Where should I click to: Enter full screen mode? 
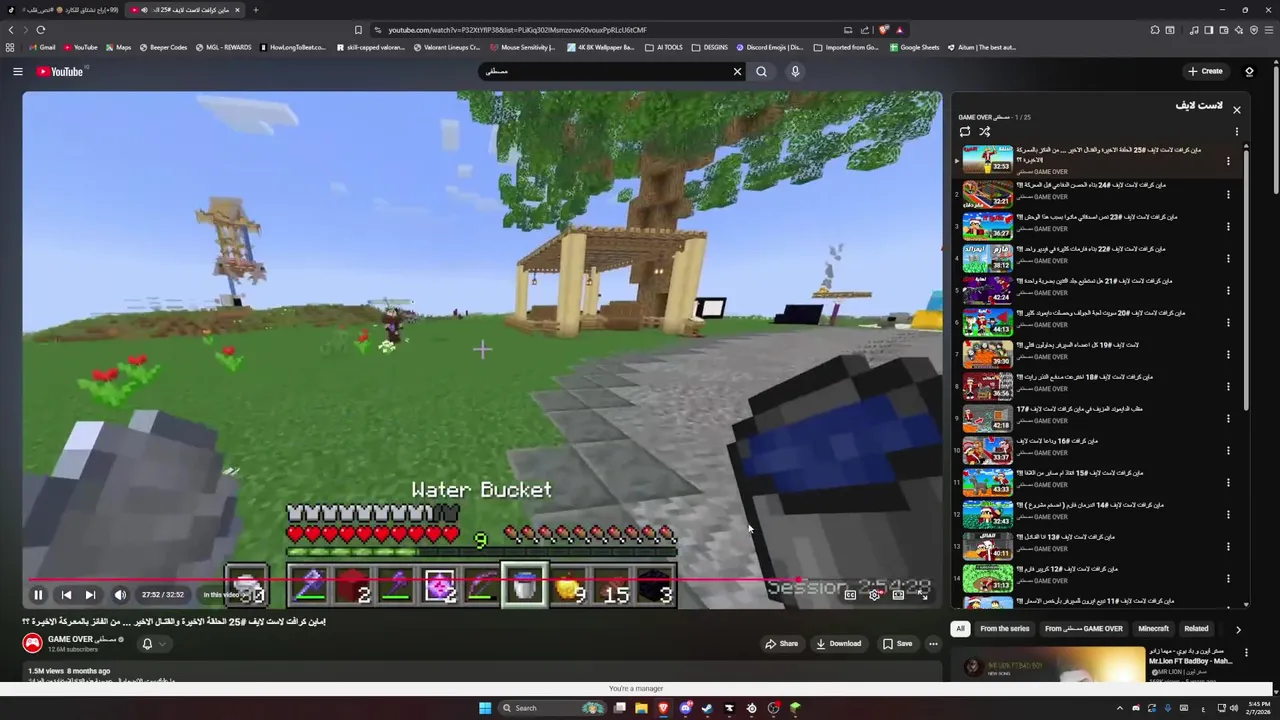click(x=922, y=595)
